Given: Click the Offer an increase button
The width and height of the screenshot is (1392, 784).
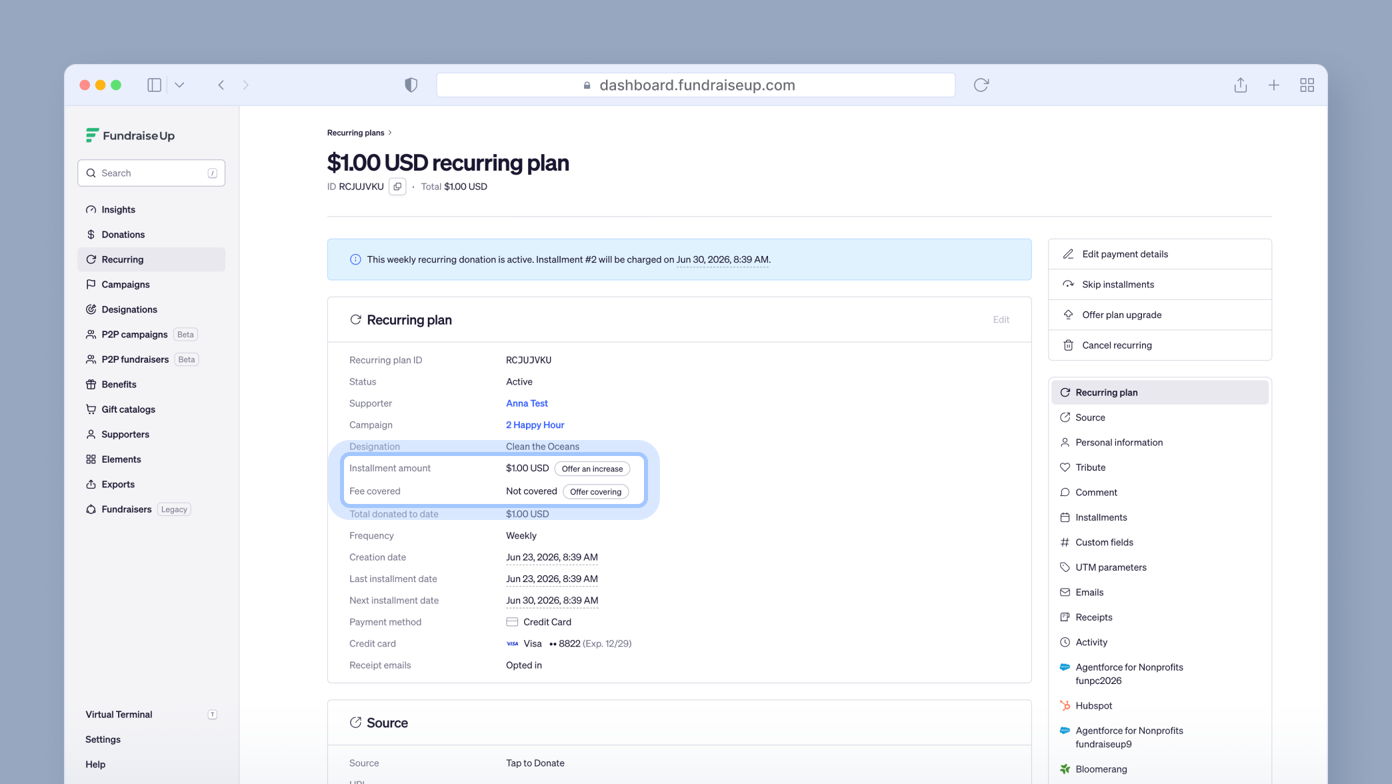Looking at the screenshot, I should (592, 469).
